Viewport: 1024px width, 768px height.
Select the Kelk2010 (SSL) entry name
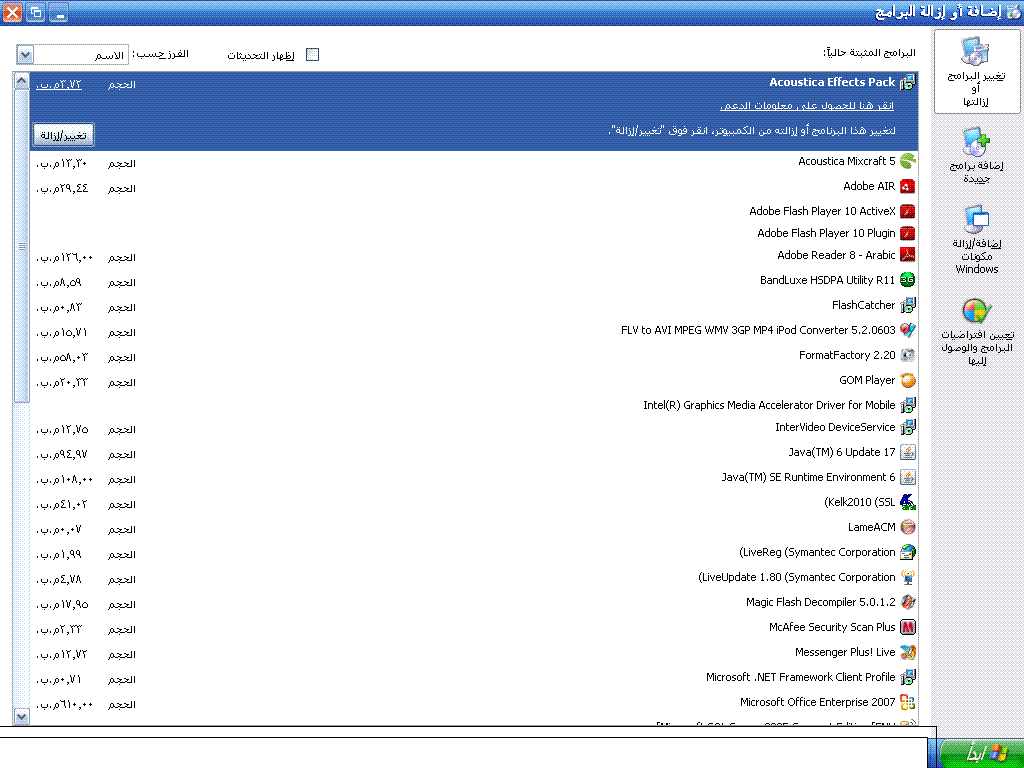pos(859,502)
